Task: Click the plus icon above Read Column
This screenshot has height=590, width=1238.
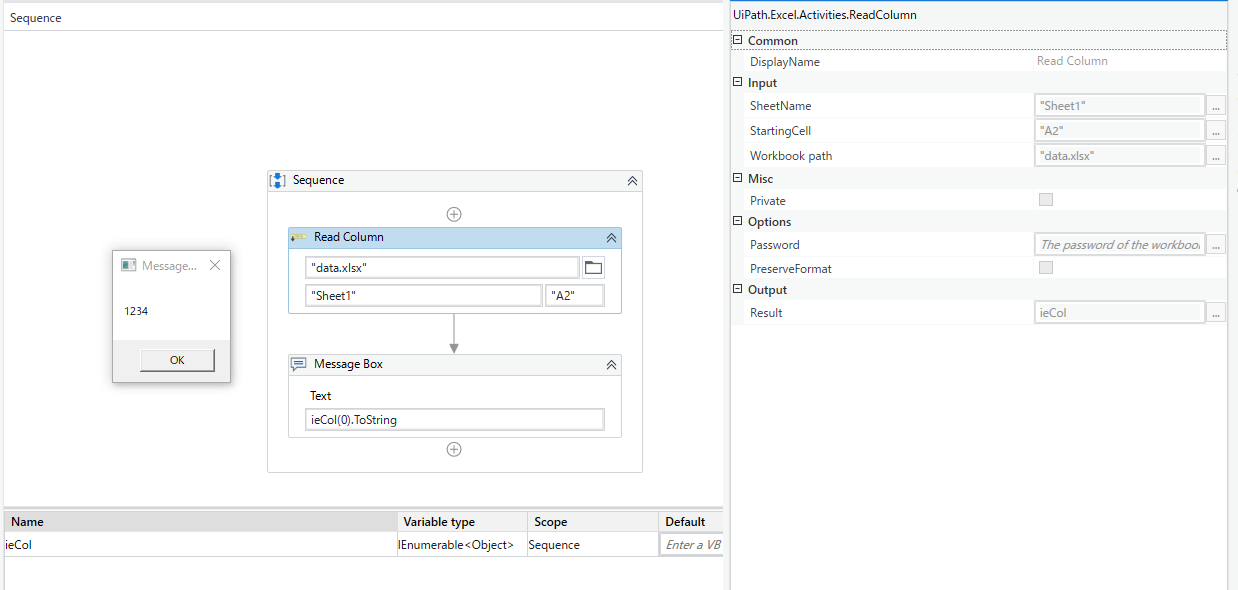Action: click(x=454, y=214)
